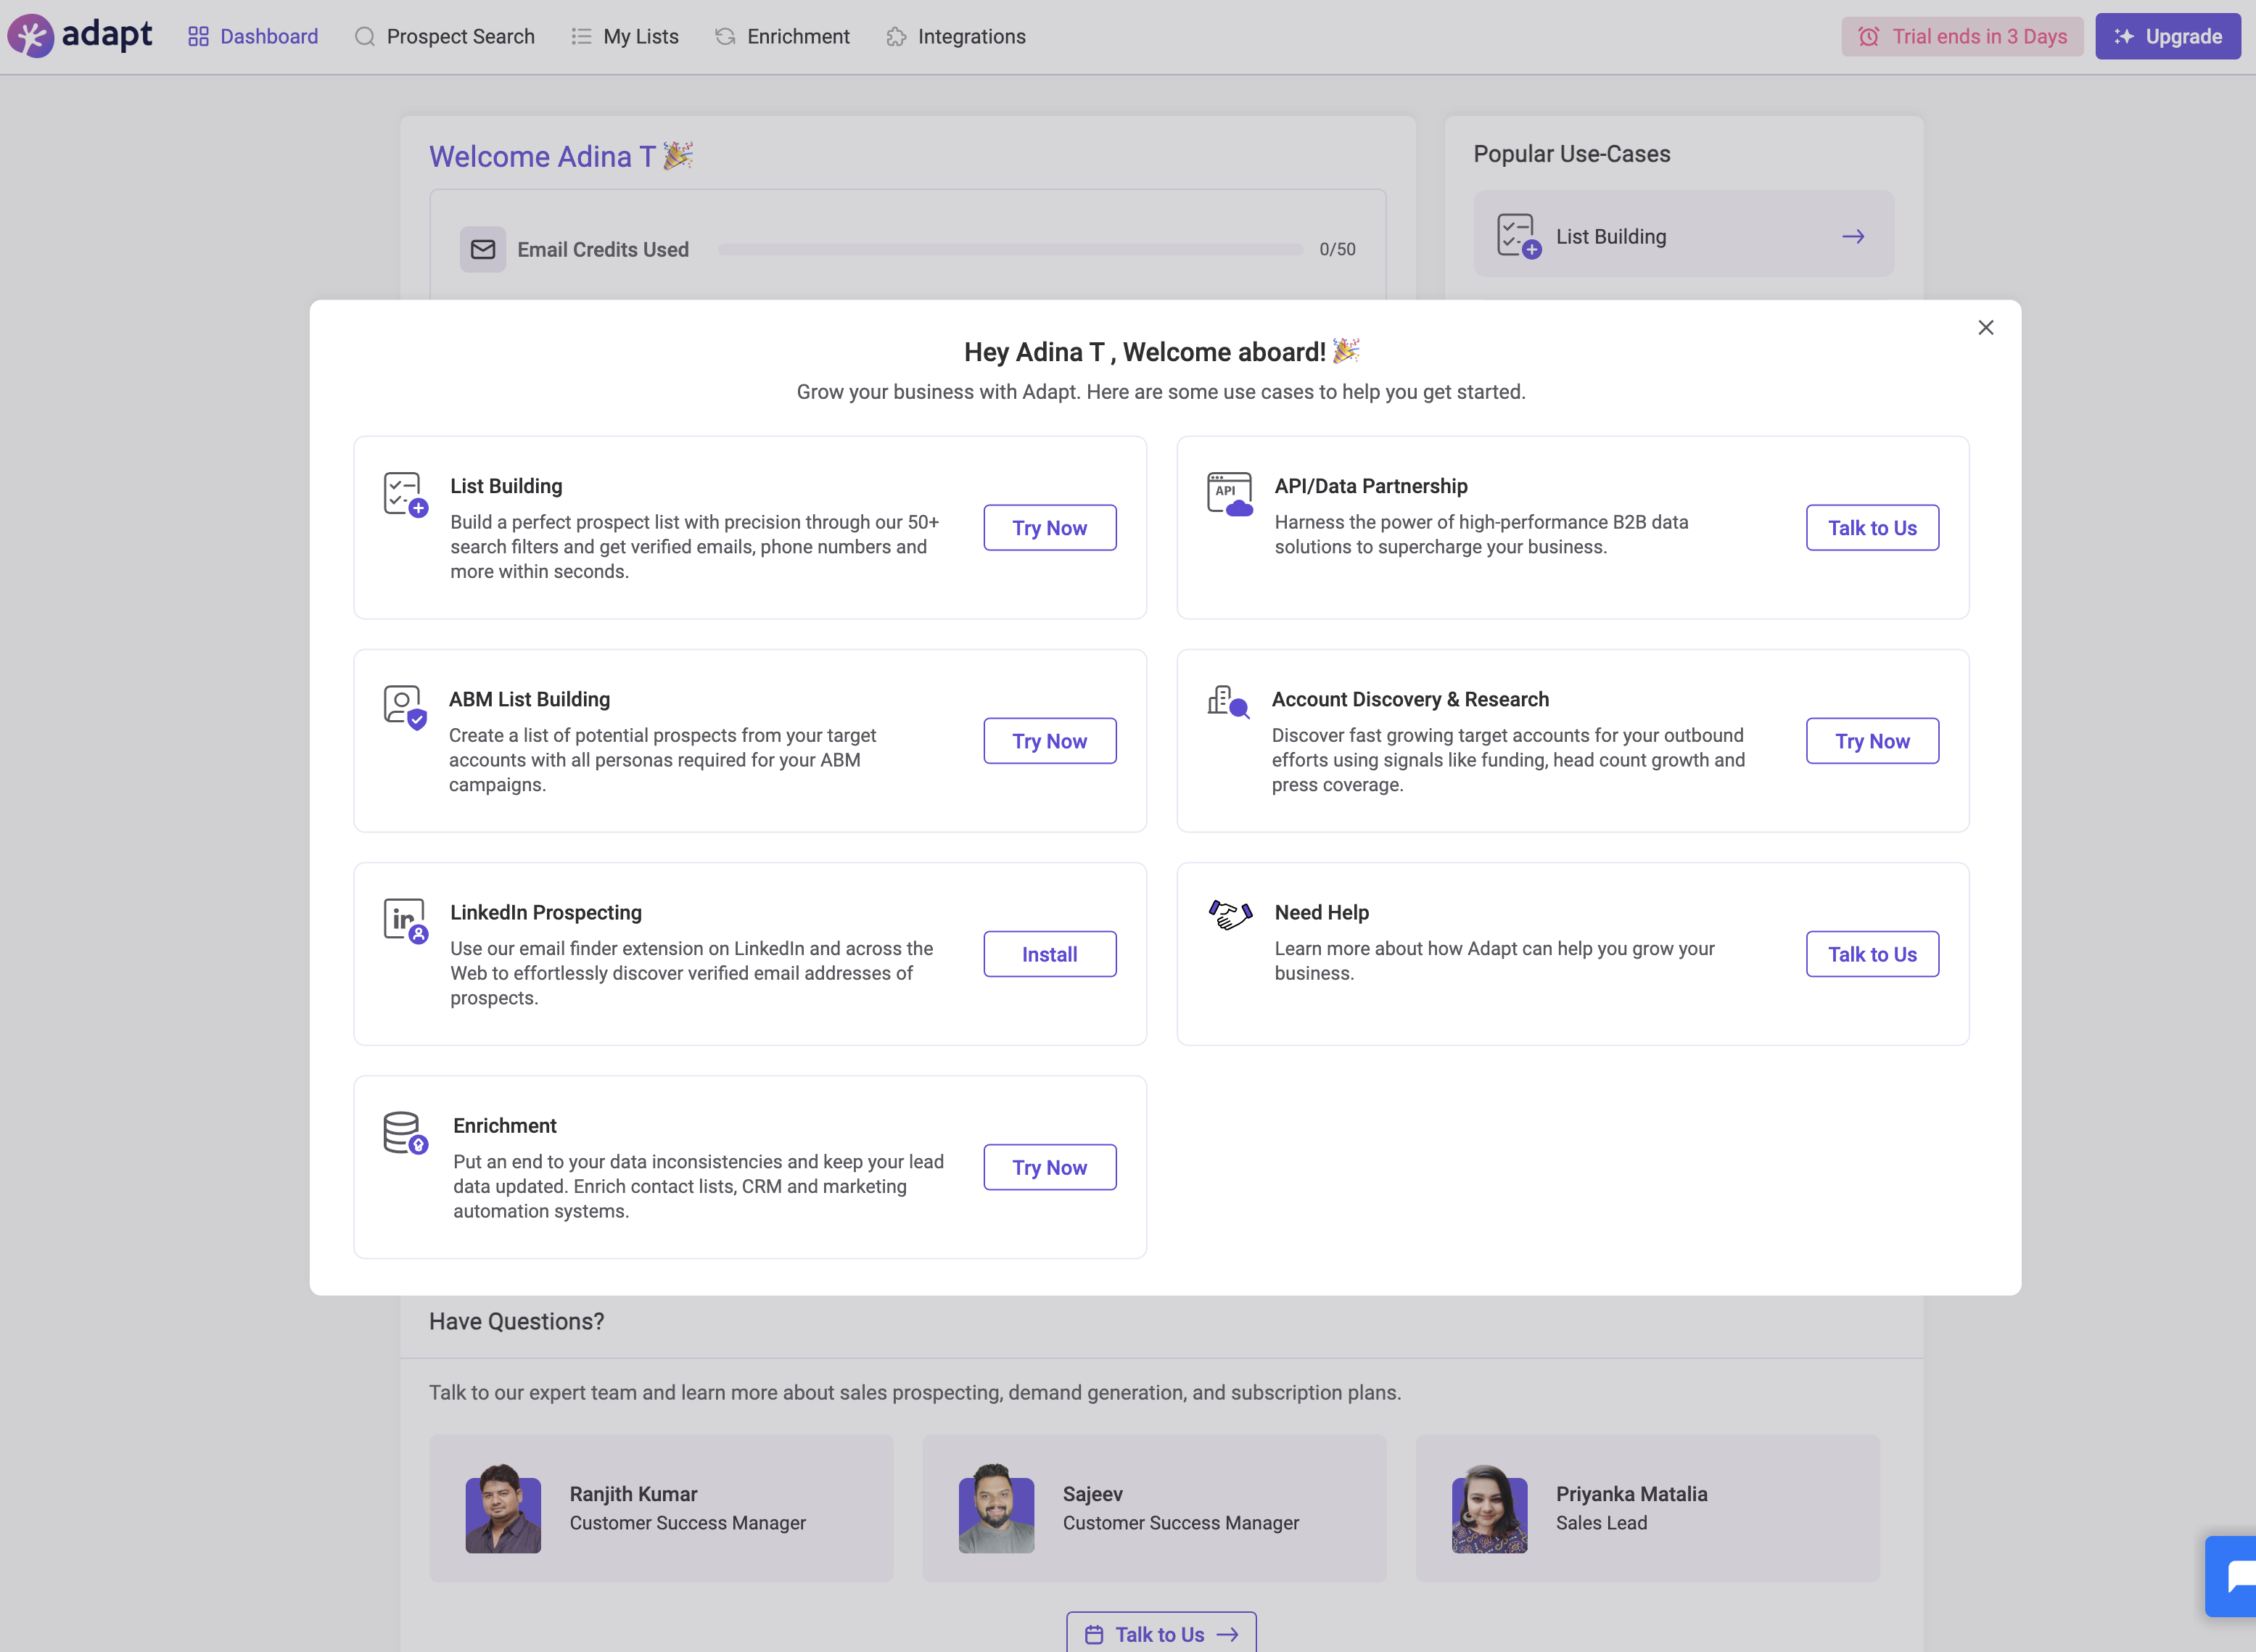Click the Enrichment database icon
Viewport: 2256px width, 1652px height.
(405, 1133)
